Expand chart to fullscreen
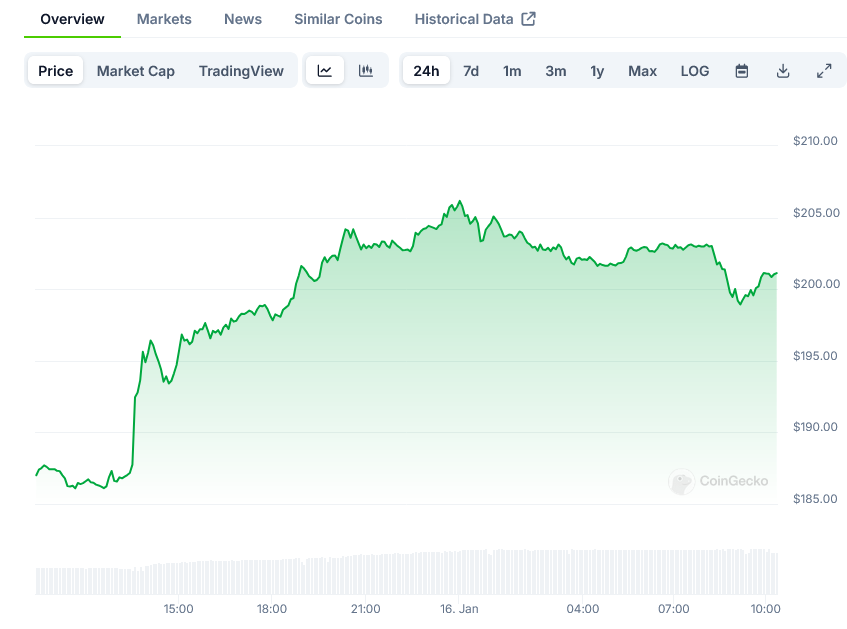This screenshot has width=847, height=629. click(824, 71)
